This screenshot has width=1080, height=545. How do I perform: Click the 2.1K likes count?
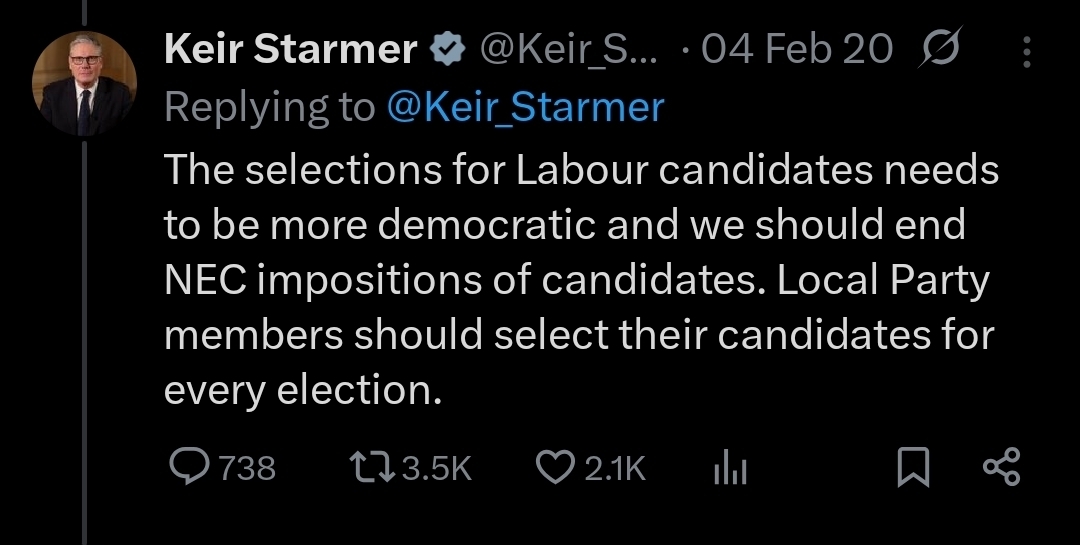[615, 468]
